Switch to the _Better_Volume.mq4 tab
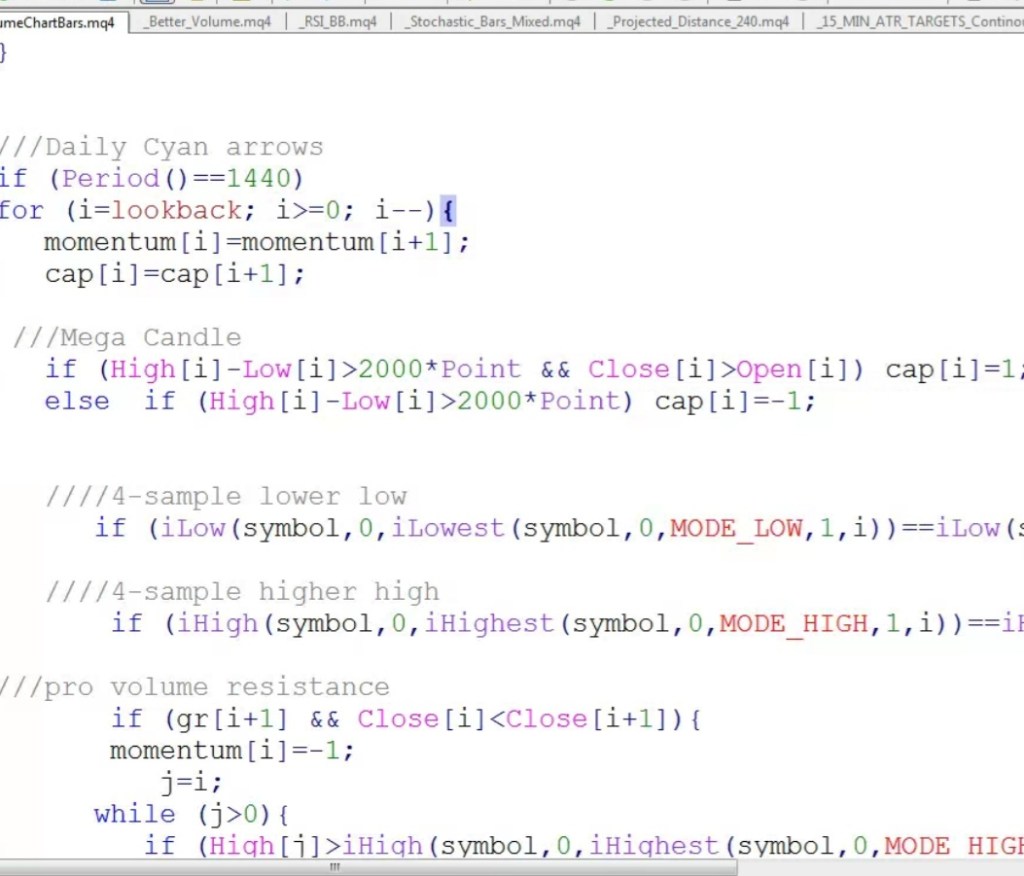The height and width of the screenshot is (876, 1024). point(207,21)
